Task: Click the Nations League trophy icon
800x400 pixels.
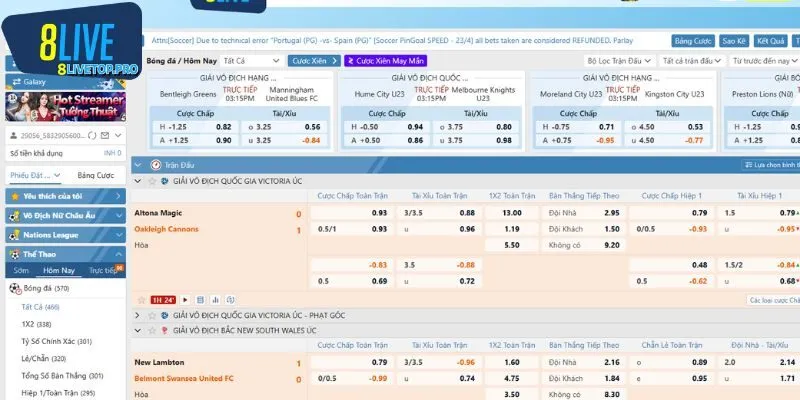Action: 15,235
